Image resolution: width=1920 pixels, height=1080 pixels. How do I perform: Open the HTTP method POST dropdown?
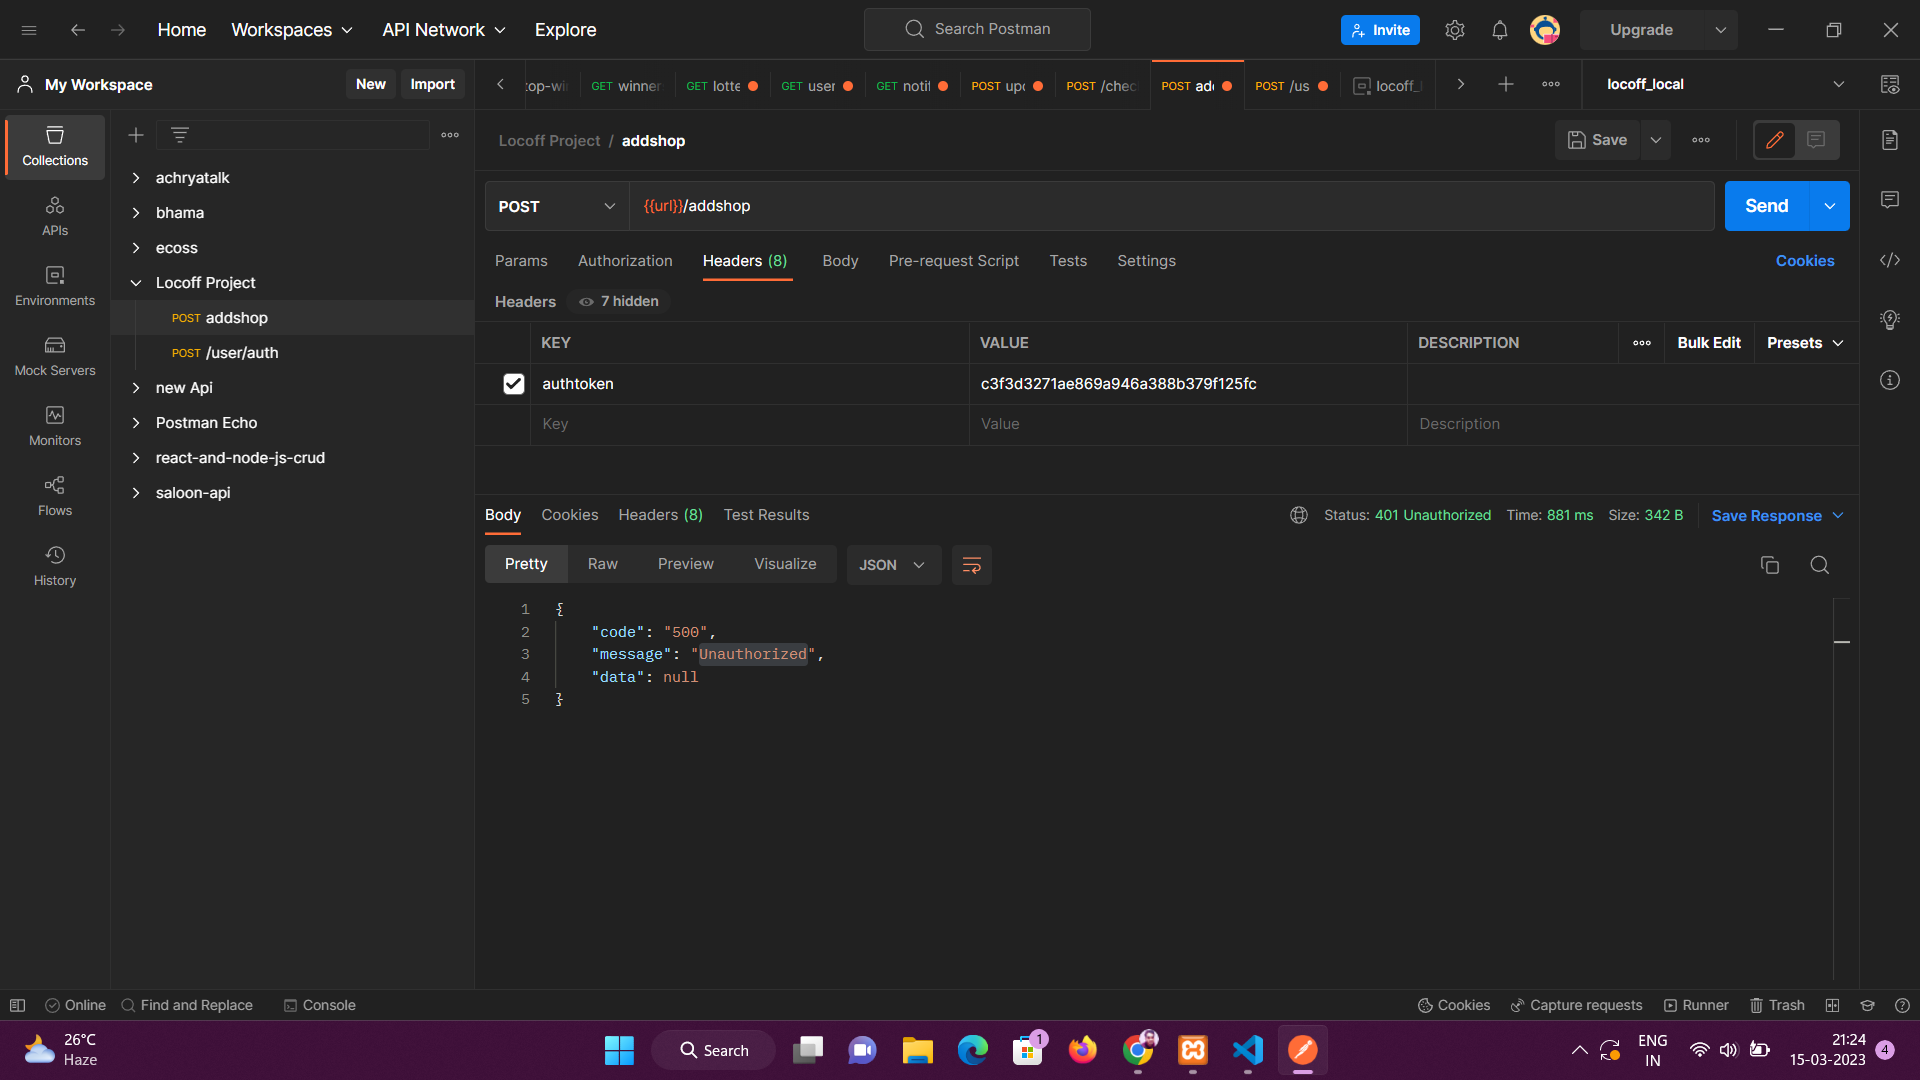point(557,206)
